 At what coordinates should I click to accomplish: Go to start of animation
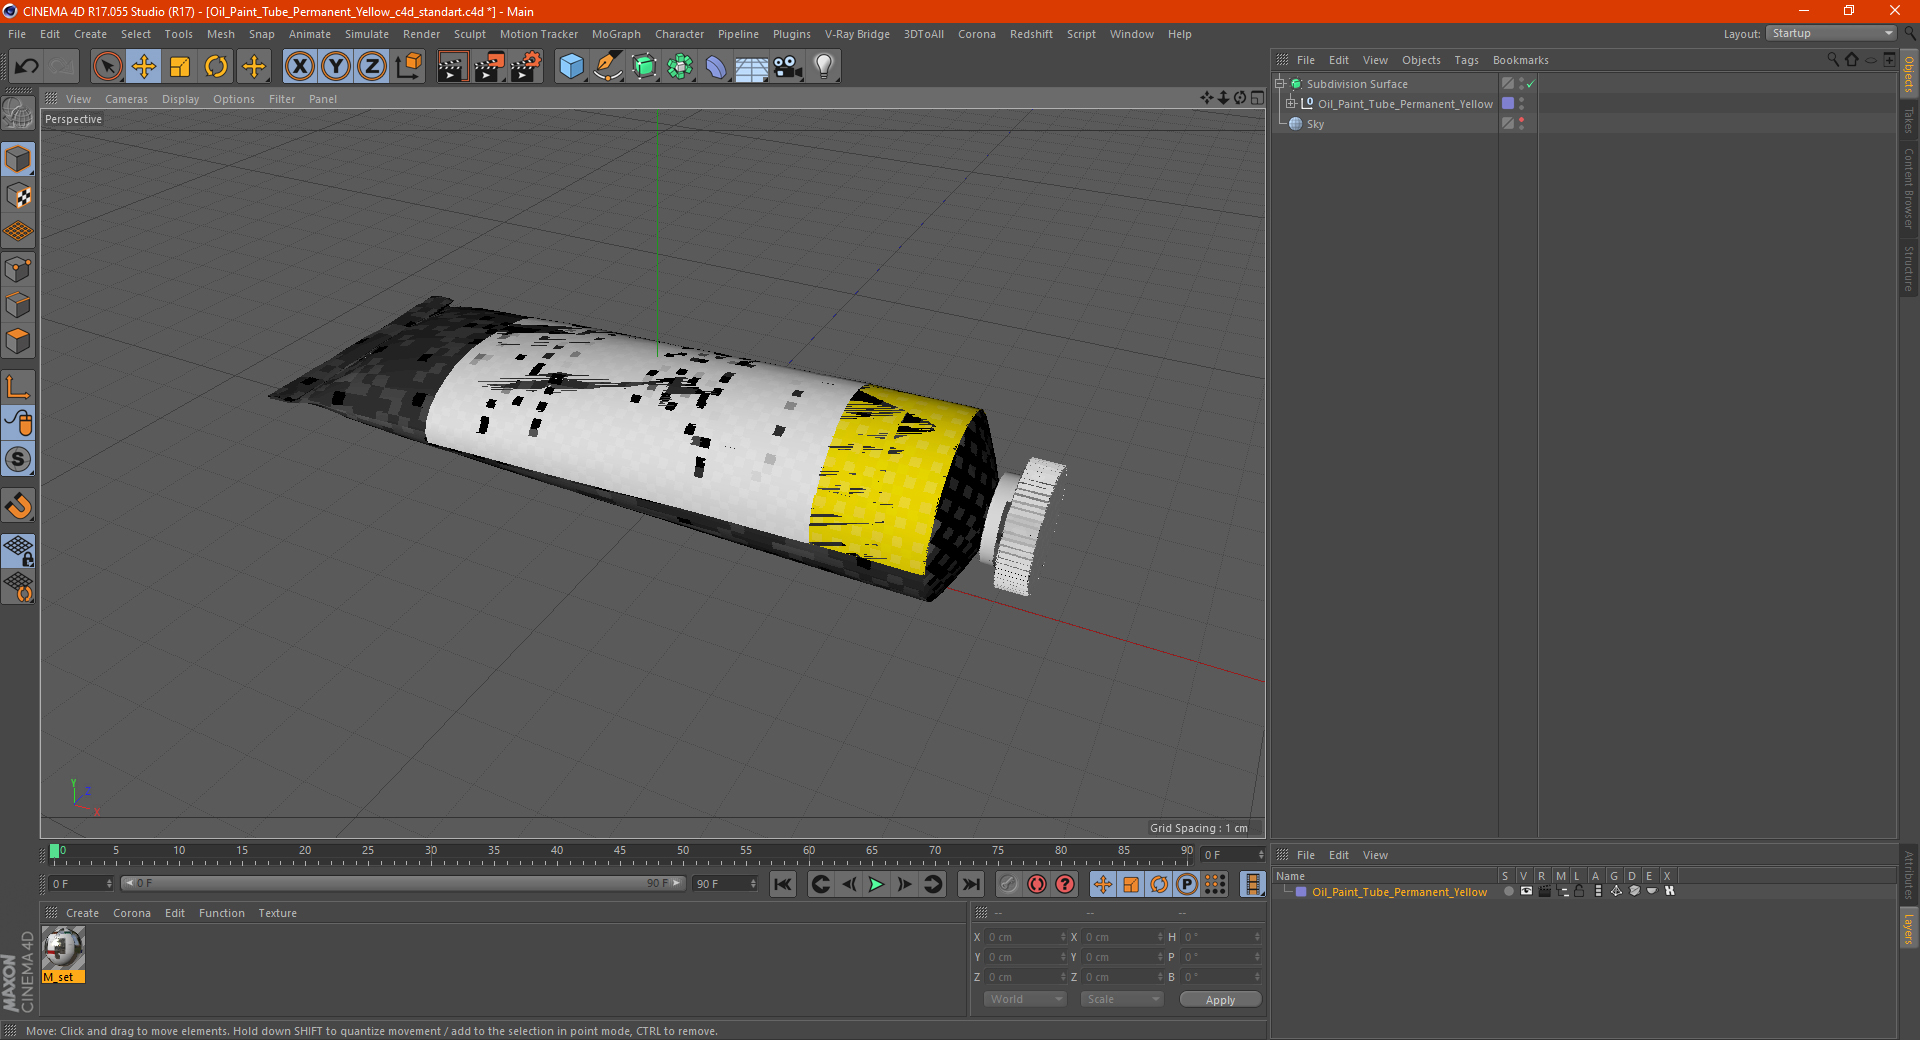(783, 884)
